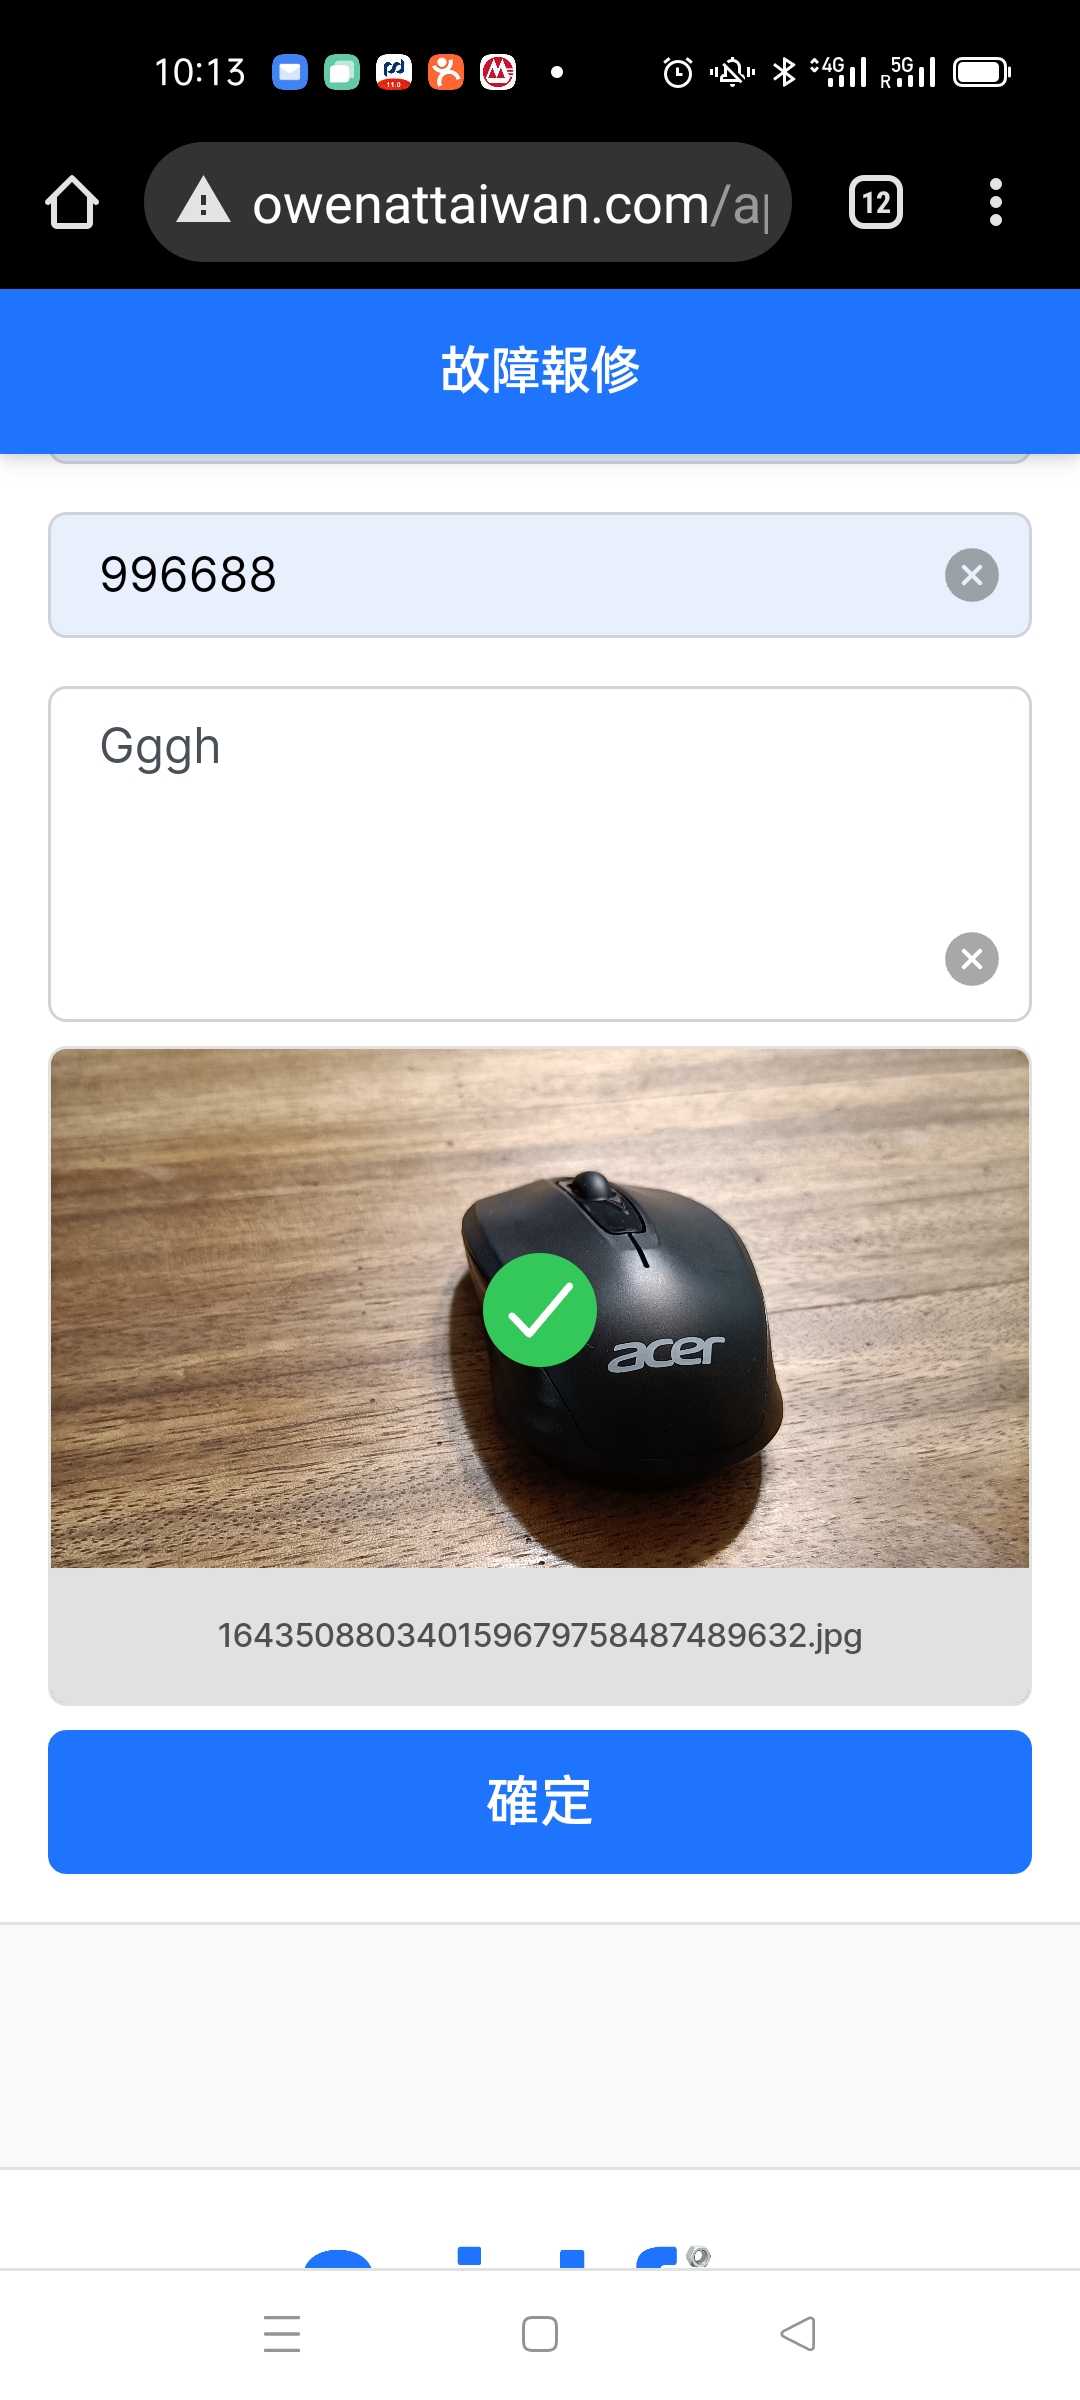Viewport: 1080px width, 2400px height.
Task: Tap the jpg filename caption
Action: [540, 1635]
